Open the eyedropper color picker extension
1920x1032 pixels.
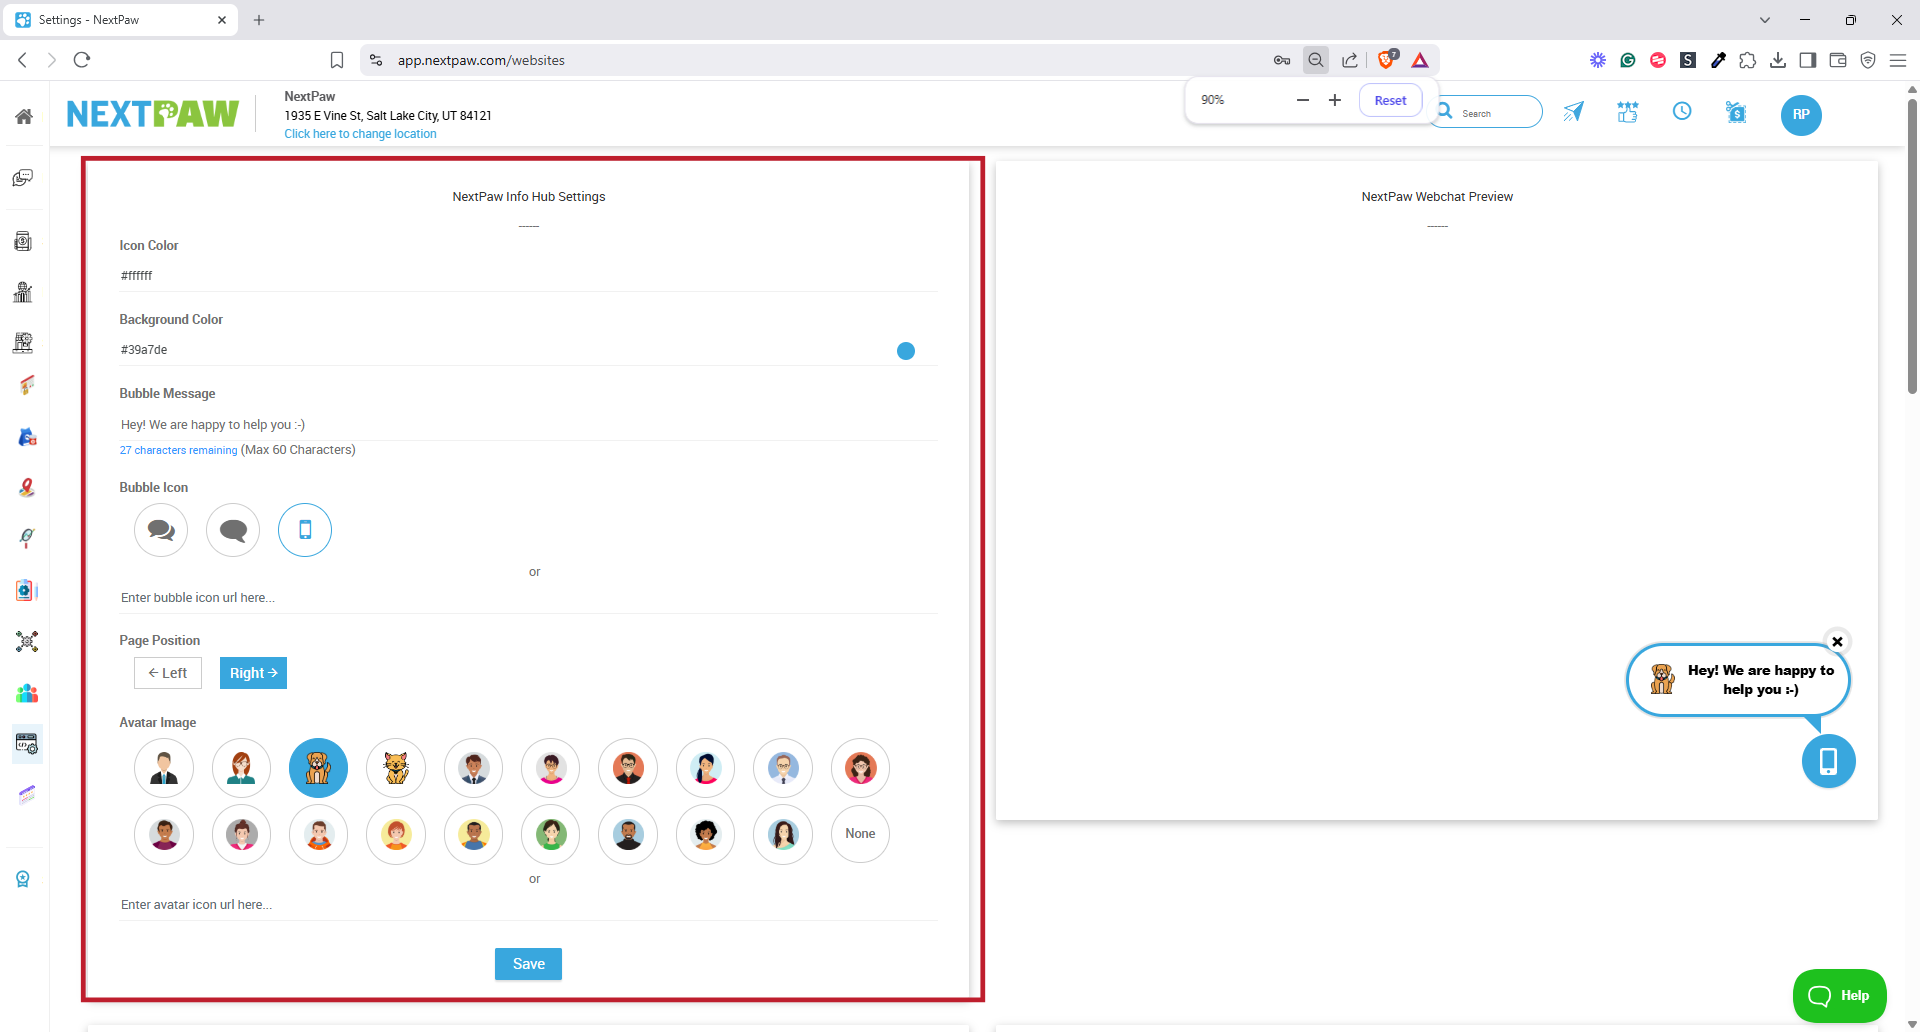1718,60
